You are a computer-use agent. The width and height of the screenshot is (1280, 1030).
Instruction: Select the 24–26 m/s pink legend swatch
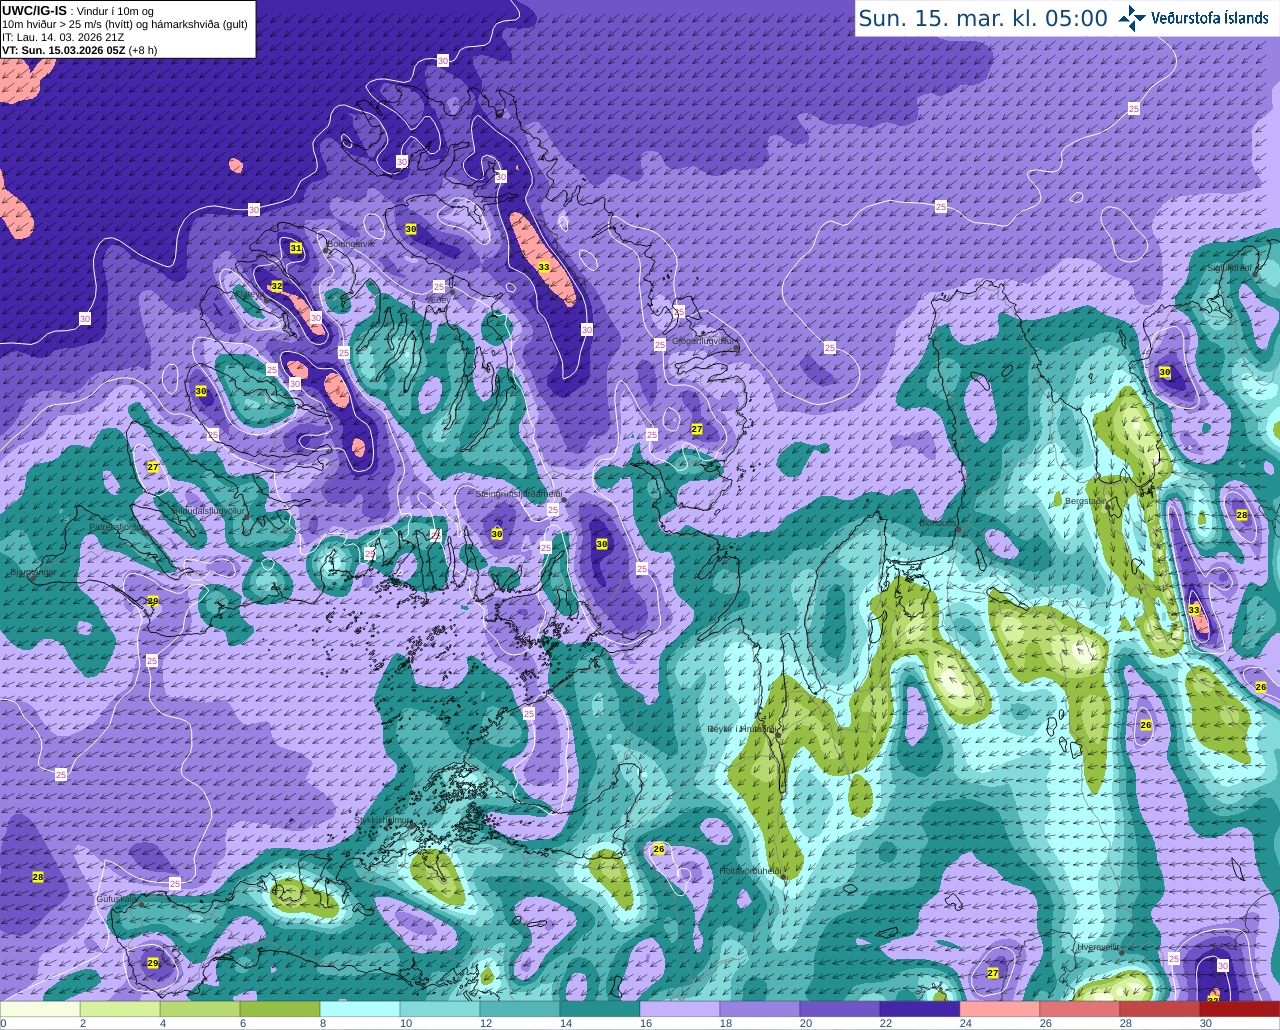tap(1000, 1009)
